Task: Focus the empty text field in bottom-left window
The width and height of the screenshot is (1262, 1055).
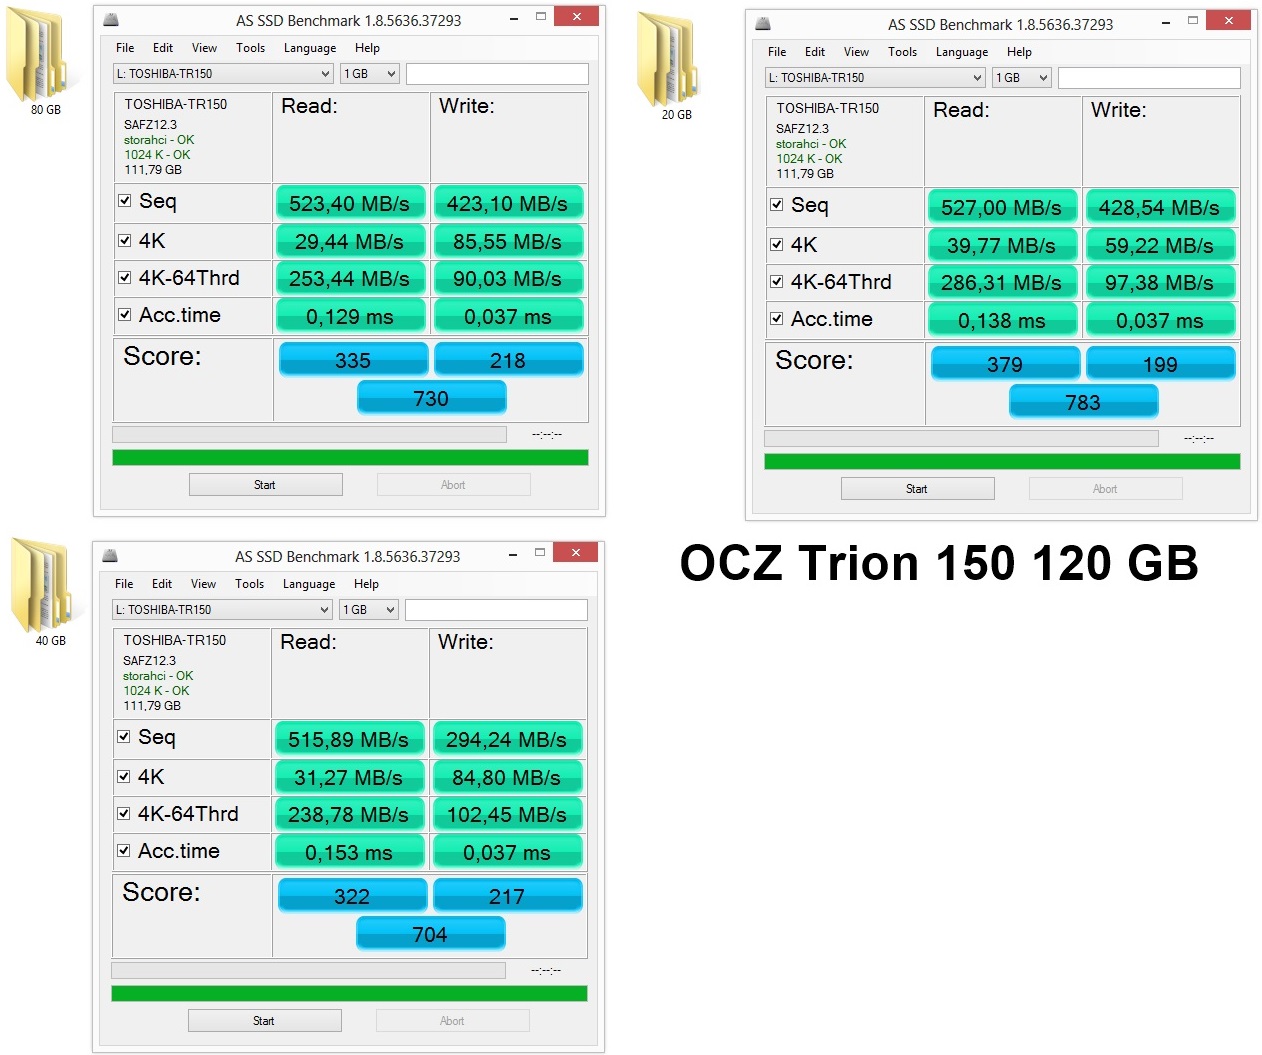Action: 496,609
